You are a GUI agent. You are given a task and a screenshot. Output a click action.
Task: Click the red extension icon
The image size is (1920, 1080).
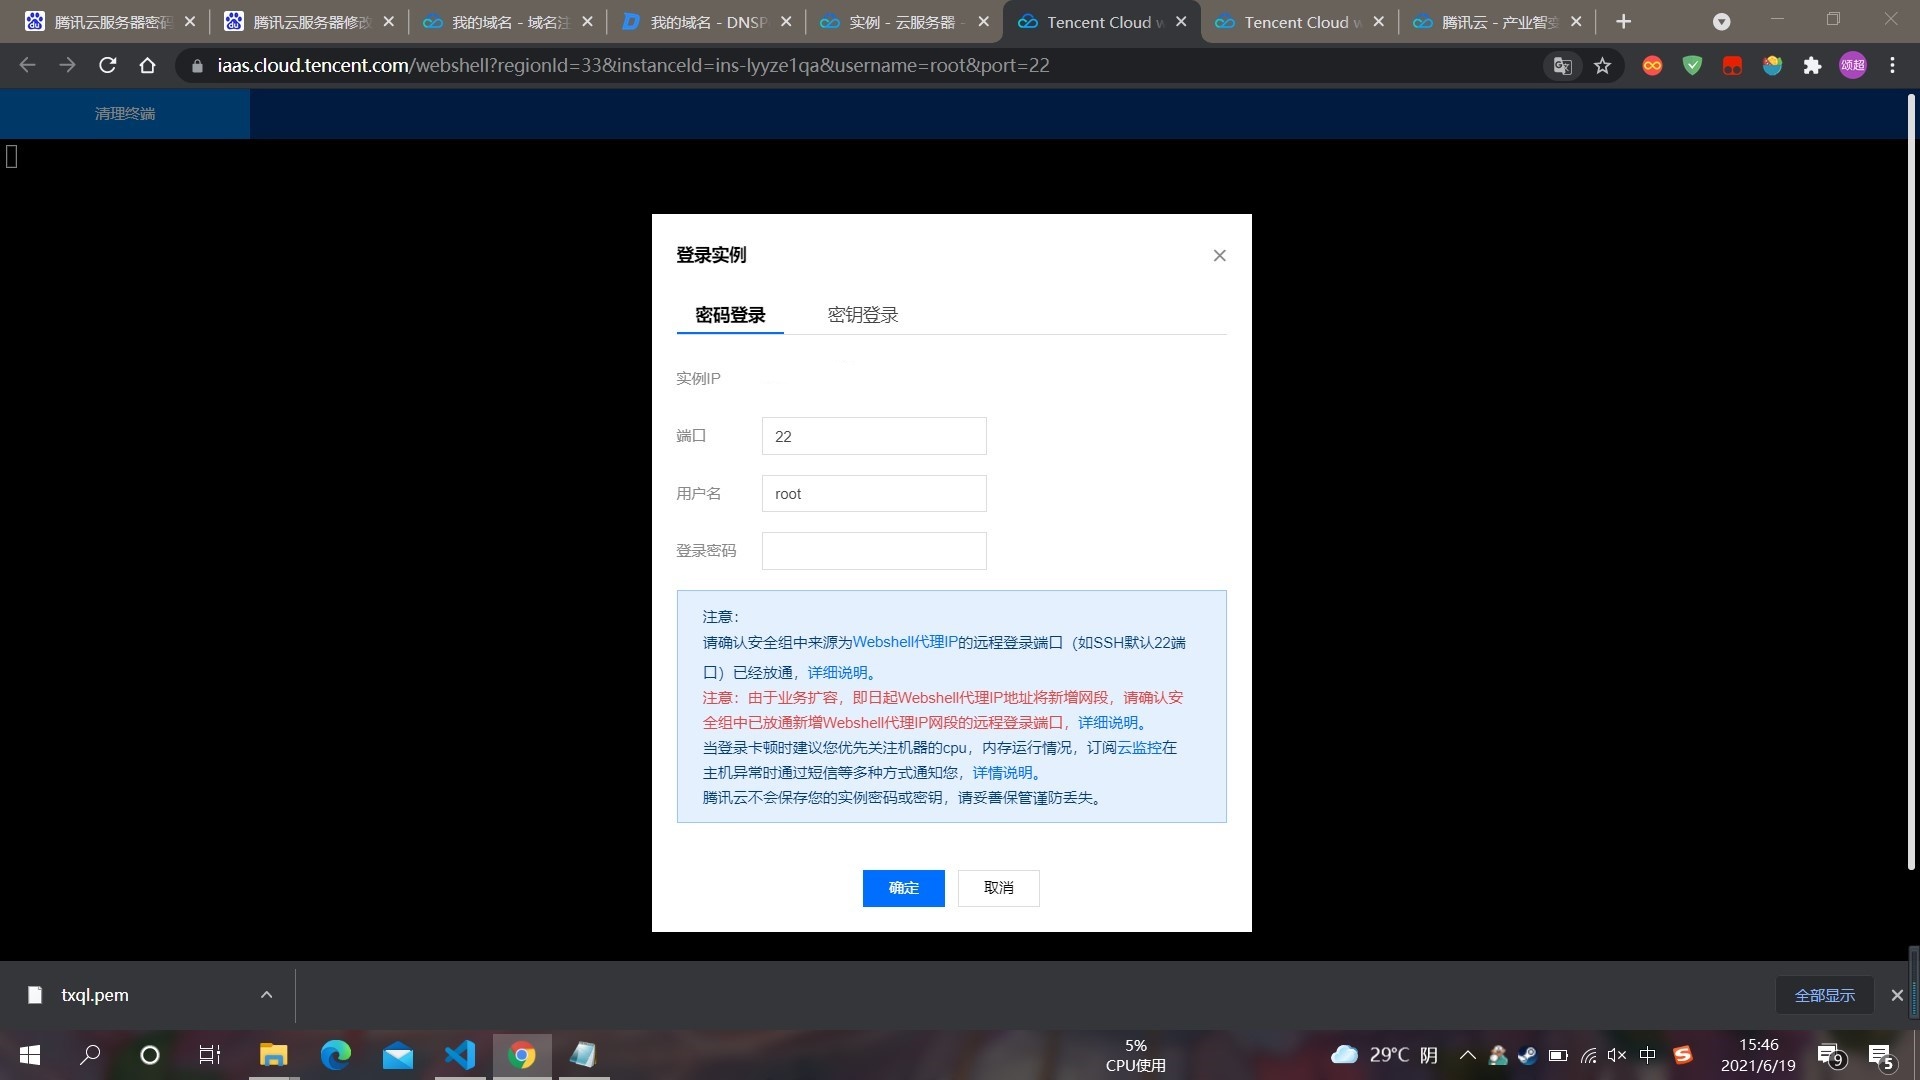[1732, 66]
